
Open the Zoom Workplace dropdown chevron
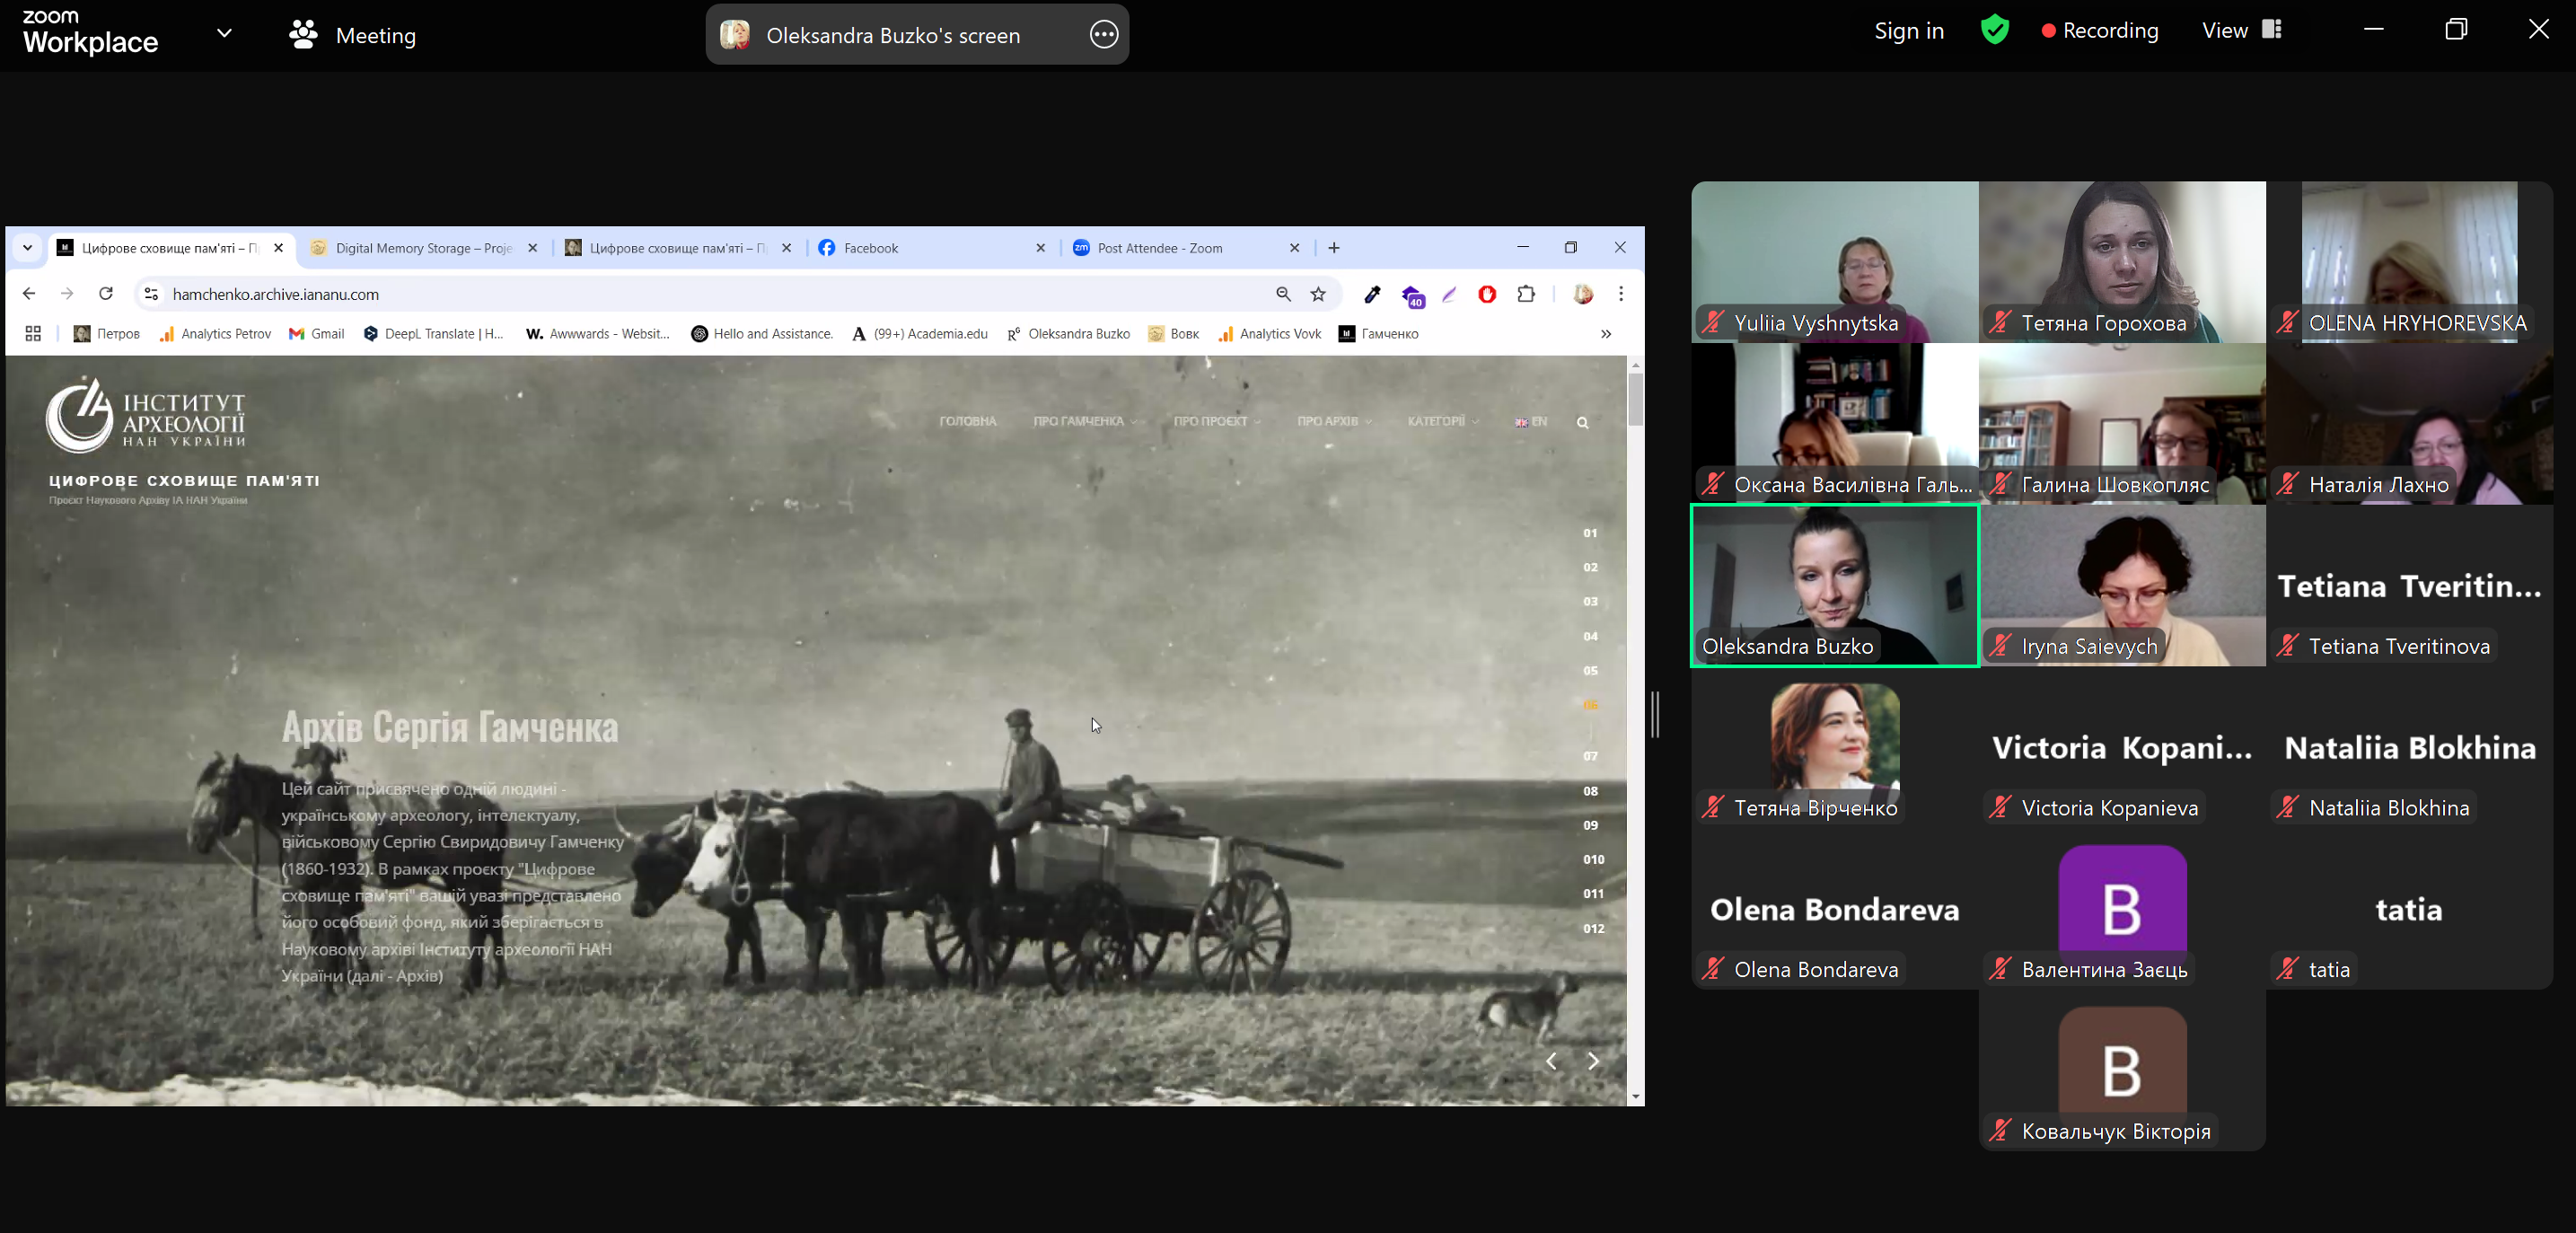click(225, 33)
